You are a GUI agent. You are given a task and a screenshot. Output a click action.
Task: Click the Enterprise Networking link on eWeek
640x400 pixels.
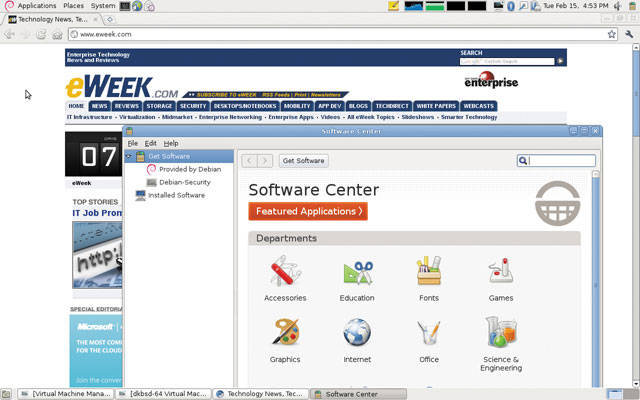tap(230, 117)
